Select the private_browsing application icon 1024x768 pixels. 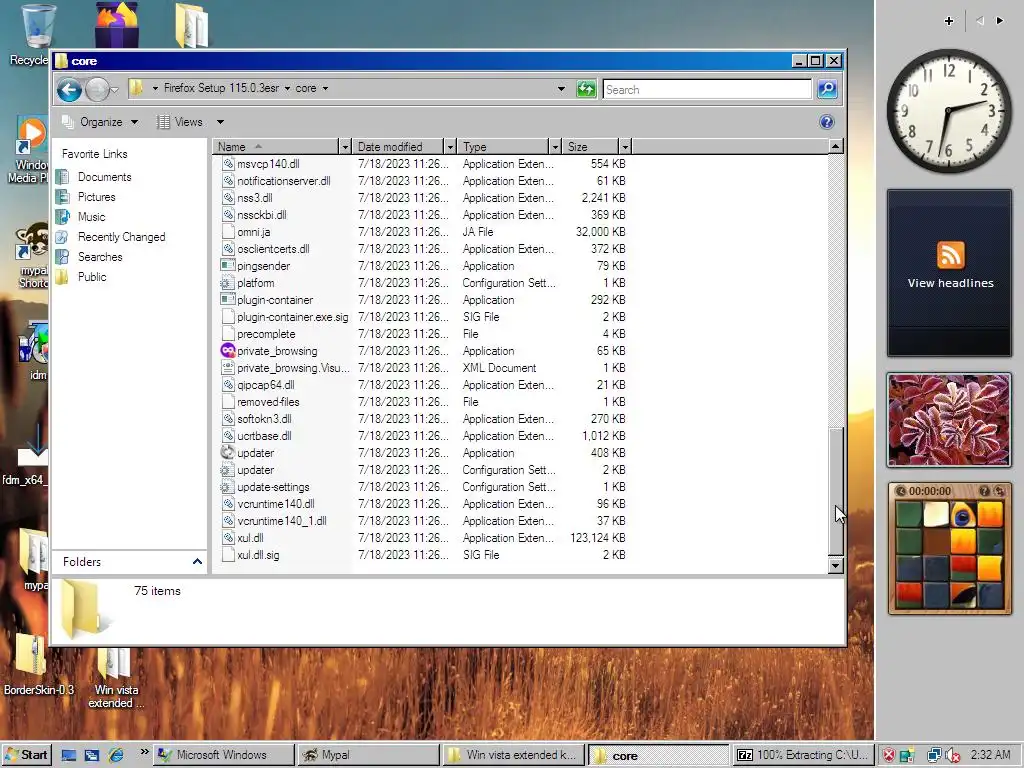(x=227, y=351)
